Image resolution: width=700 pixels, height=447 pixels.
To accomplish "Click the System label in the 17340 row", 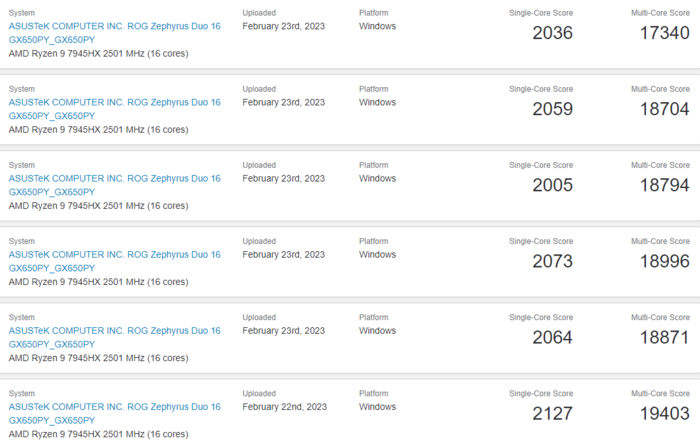I will pyautogui.click(x=21, y=13).
